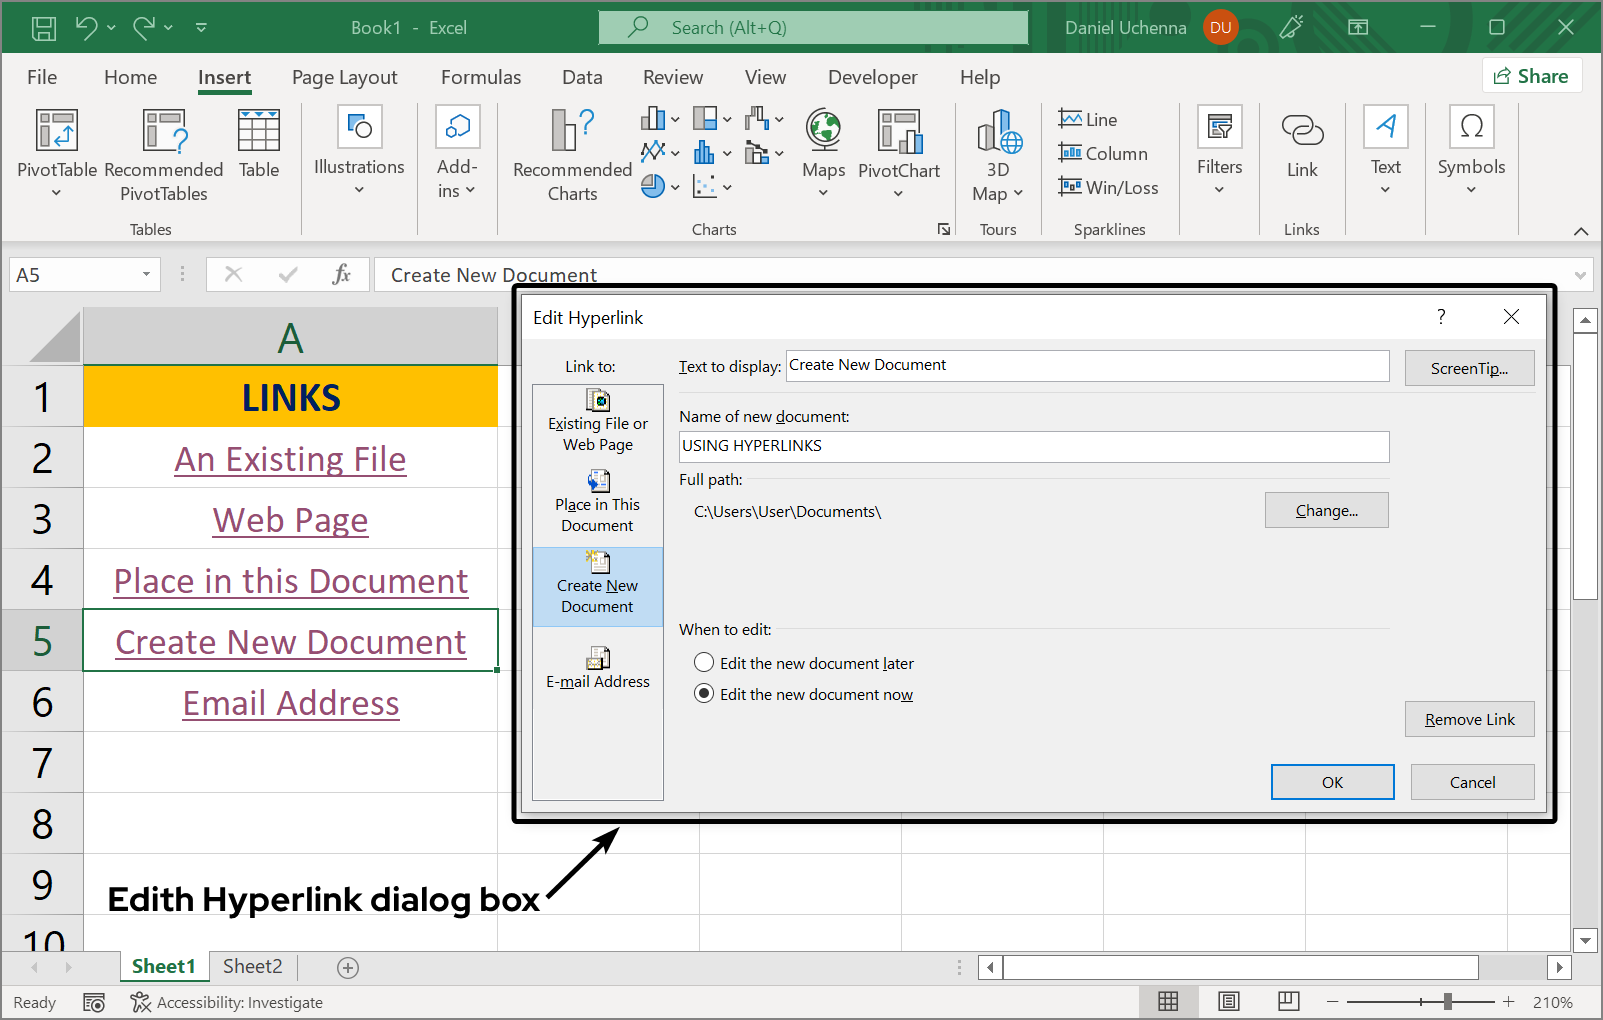This screenshot has width=1603, height=1020.
Task: Open the Name Box dropdown arrow
Action: (146, 275)
